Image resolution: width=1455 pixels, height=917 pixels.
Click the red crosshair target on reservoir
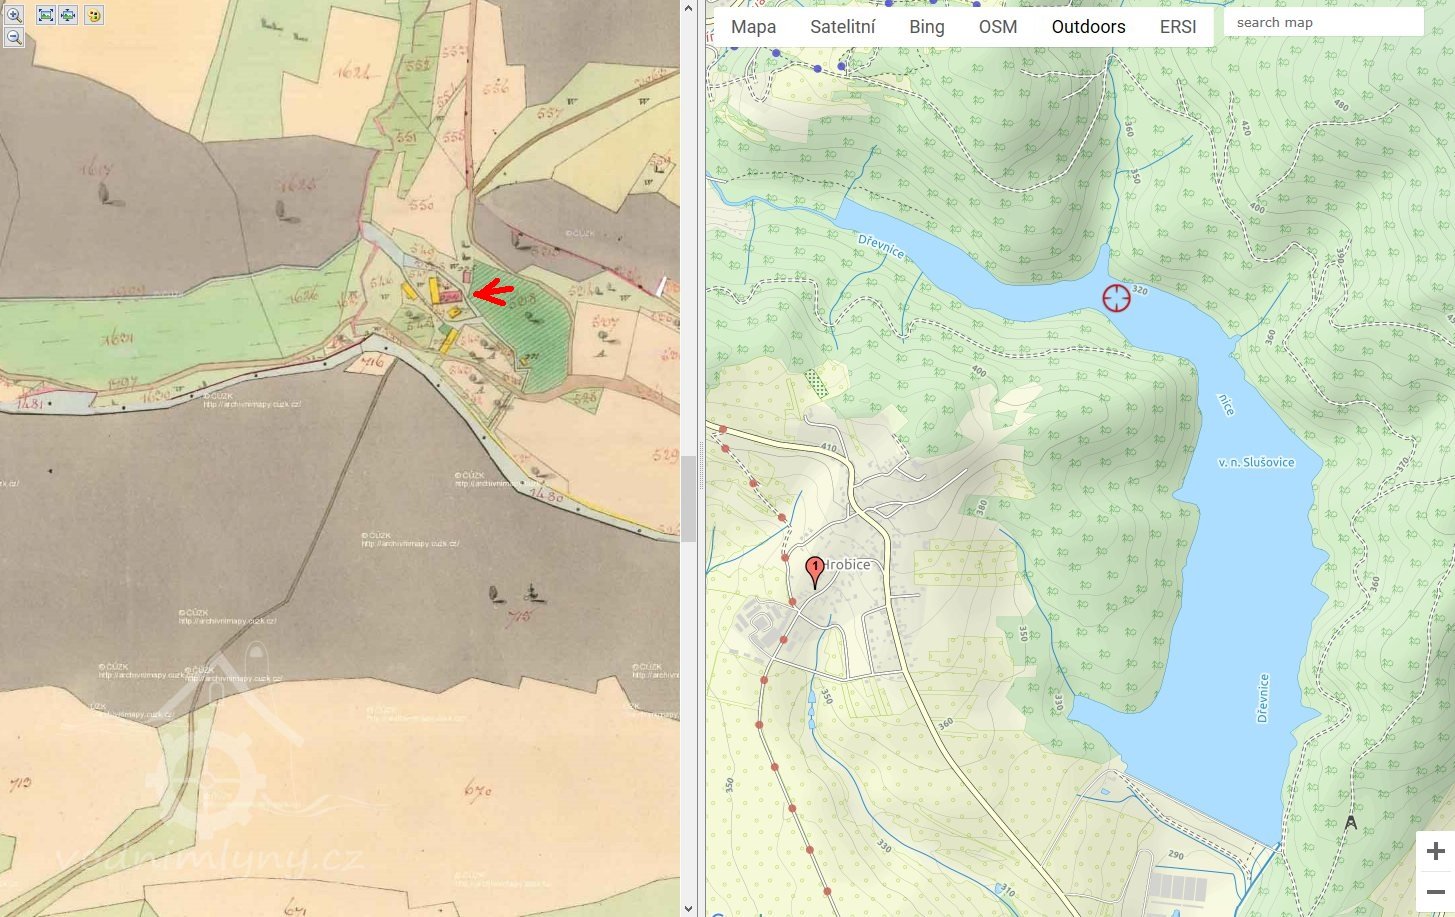click(1116, 297)
